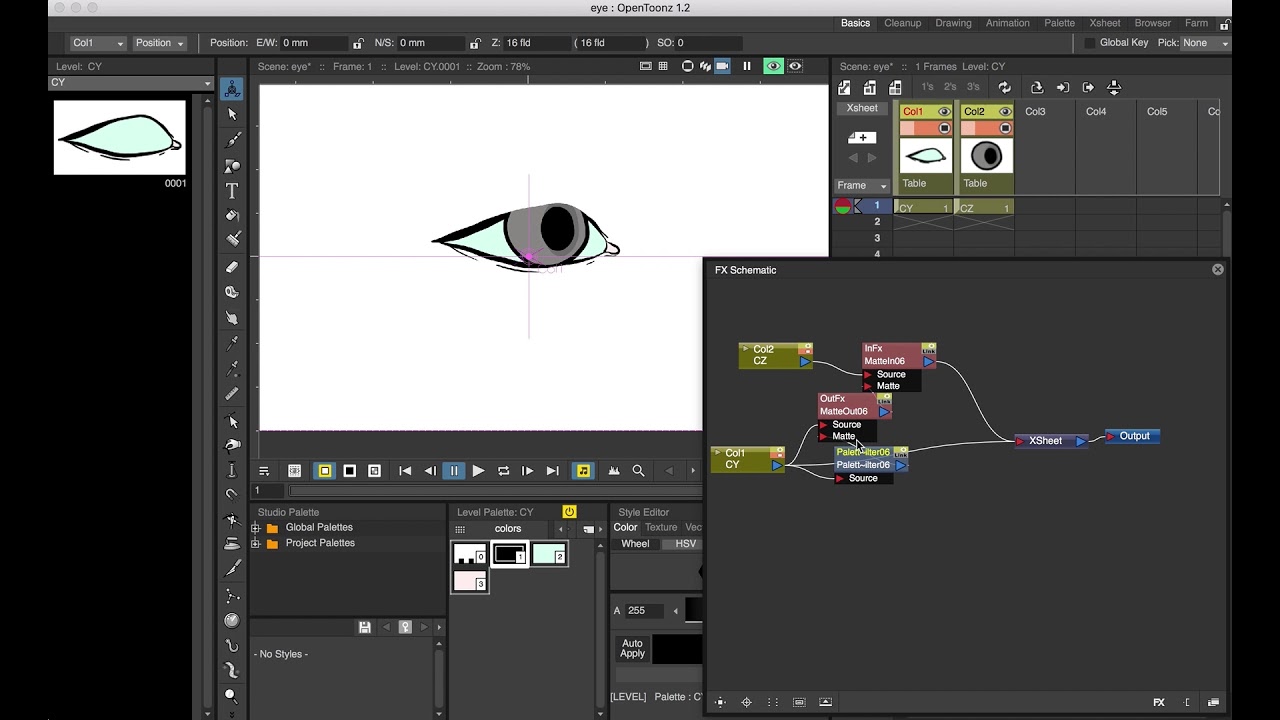Select the Type text tool
Image resolution: width=1280 pixels, height=720 pixels.
[x=232, y=190]
